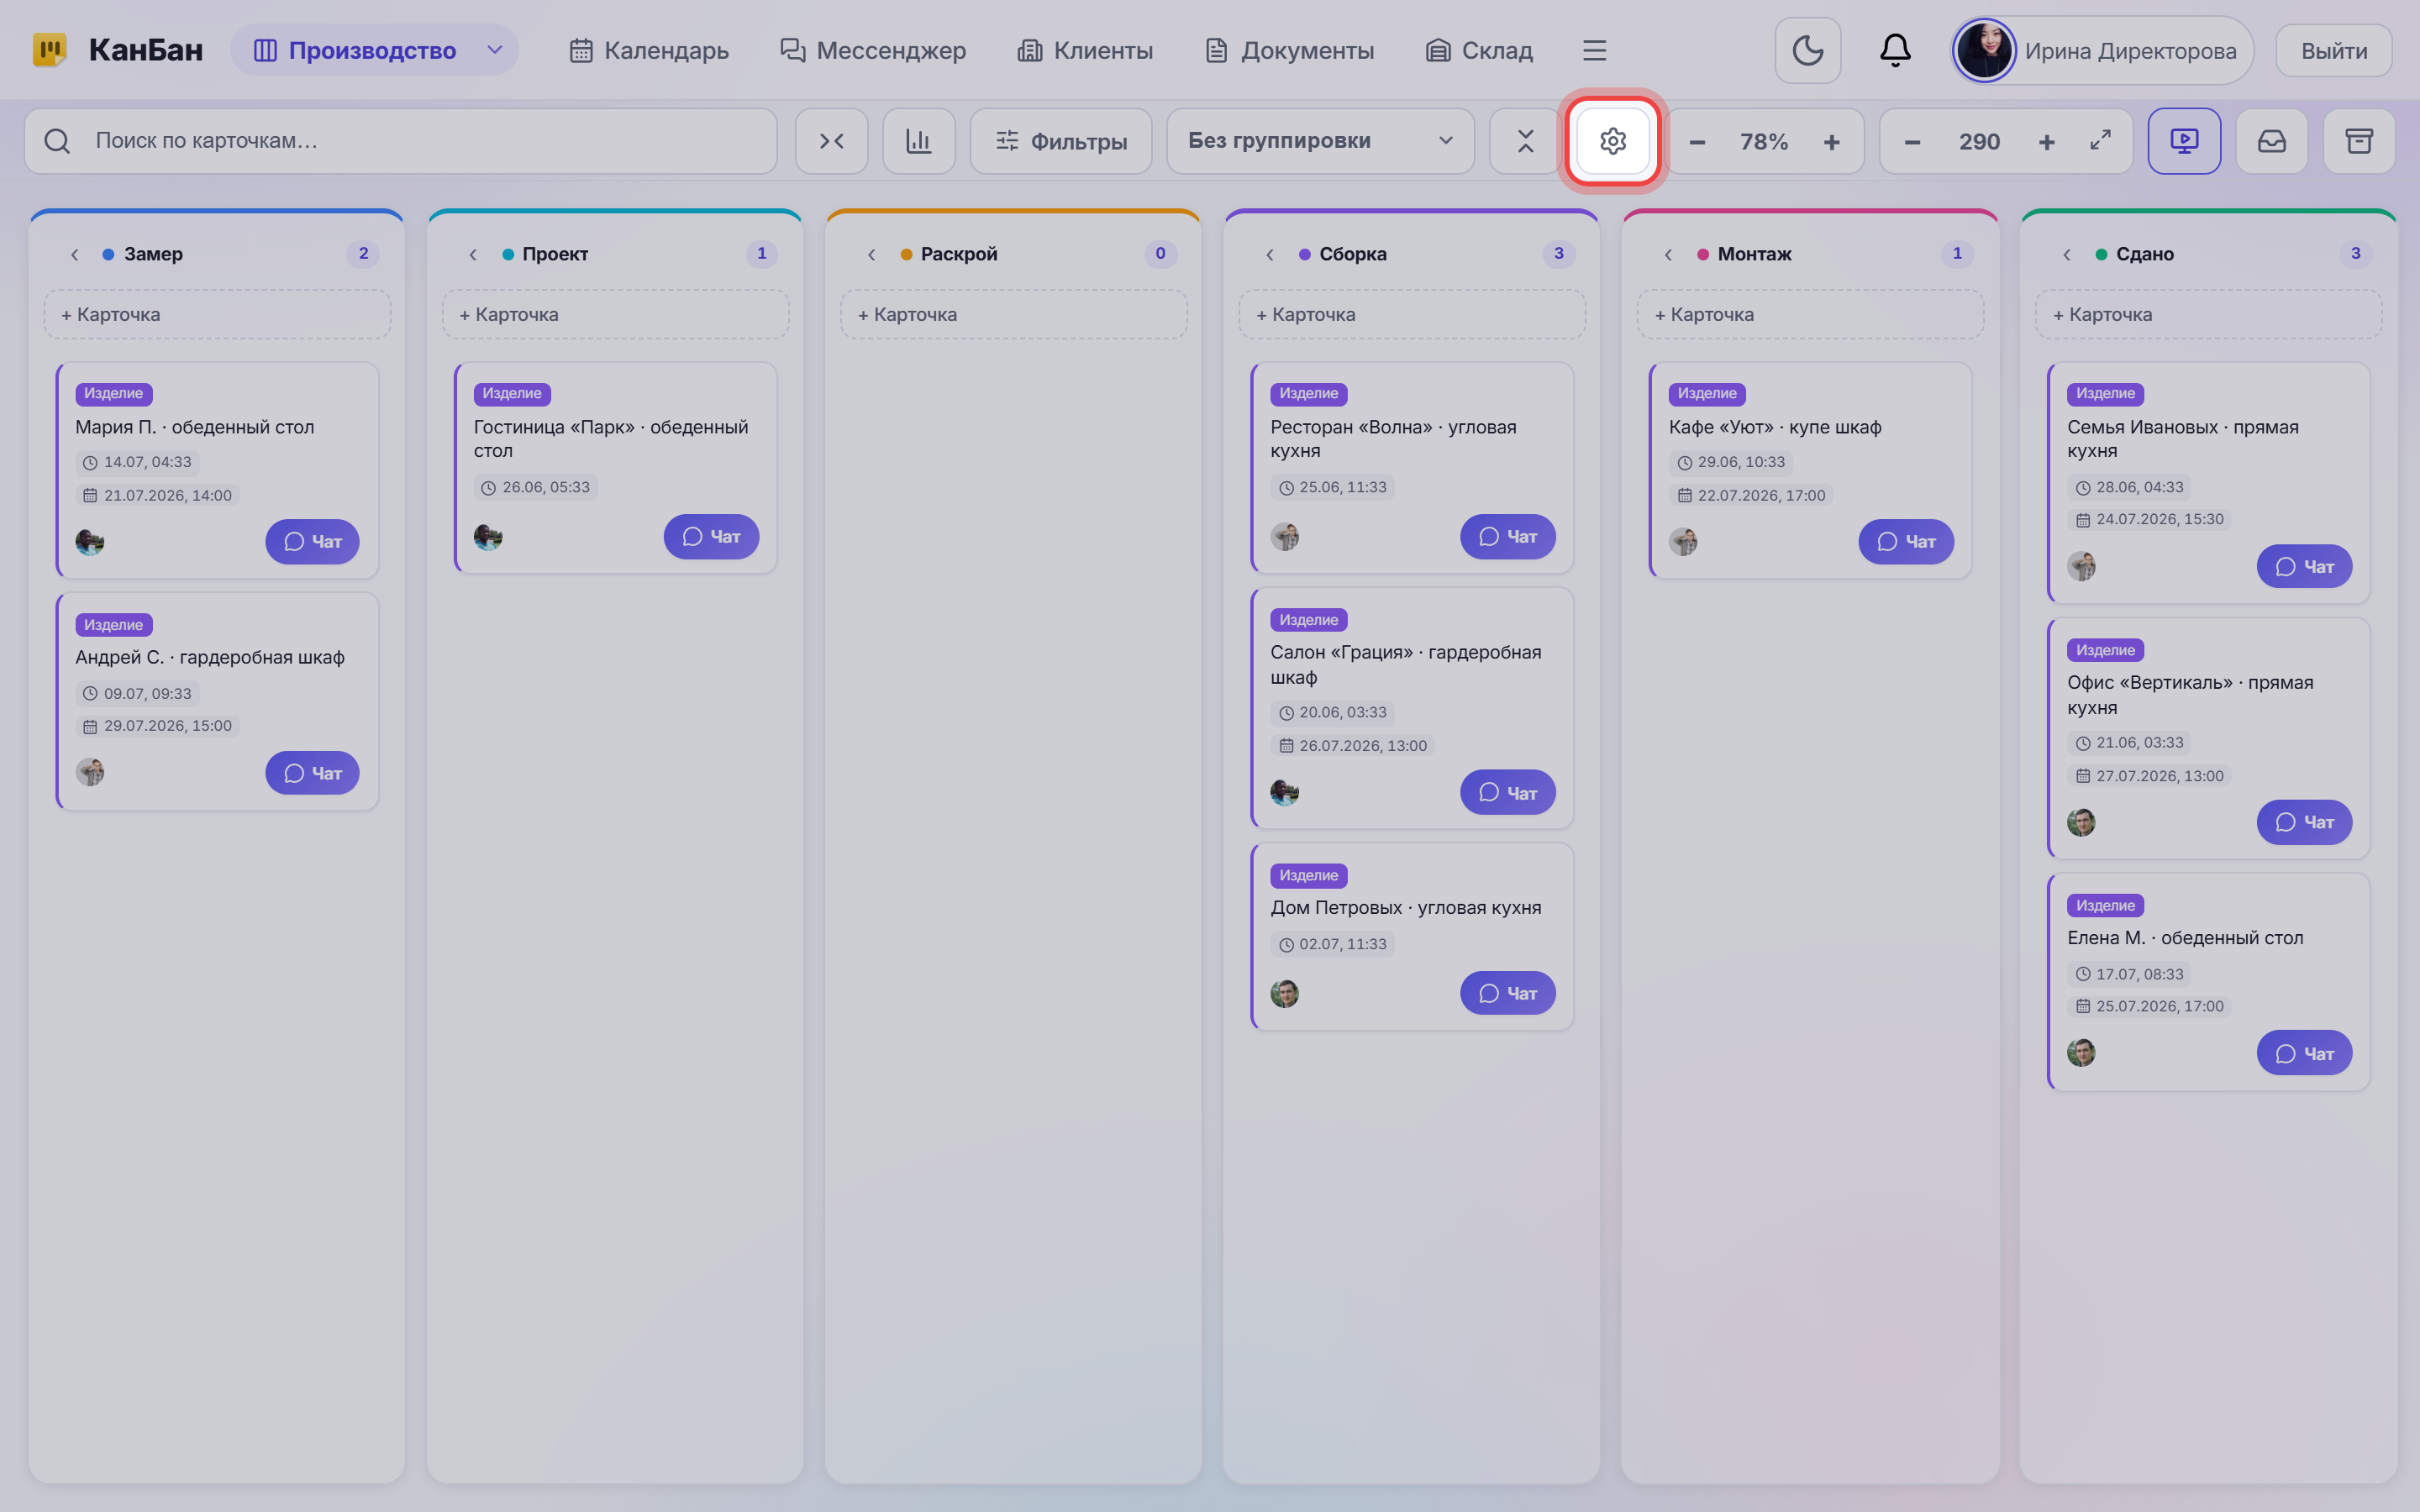The width and height of the screenshot is (2420, 1512).
Task: Click the fullscreen expand arrows icon
Action: click(2100, 141)
